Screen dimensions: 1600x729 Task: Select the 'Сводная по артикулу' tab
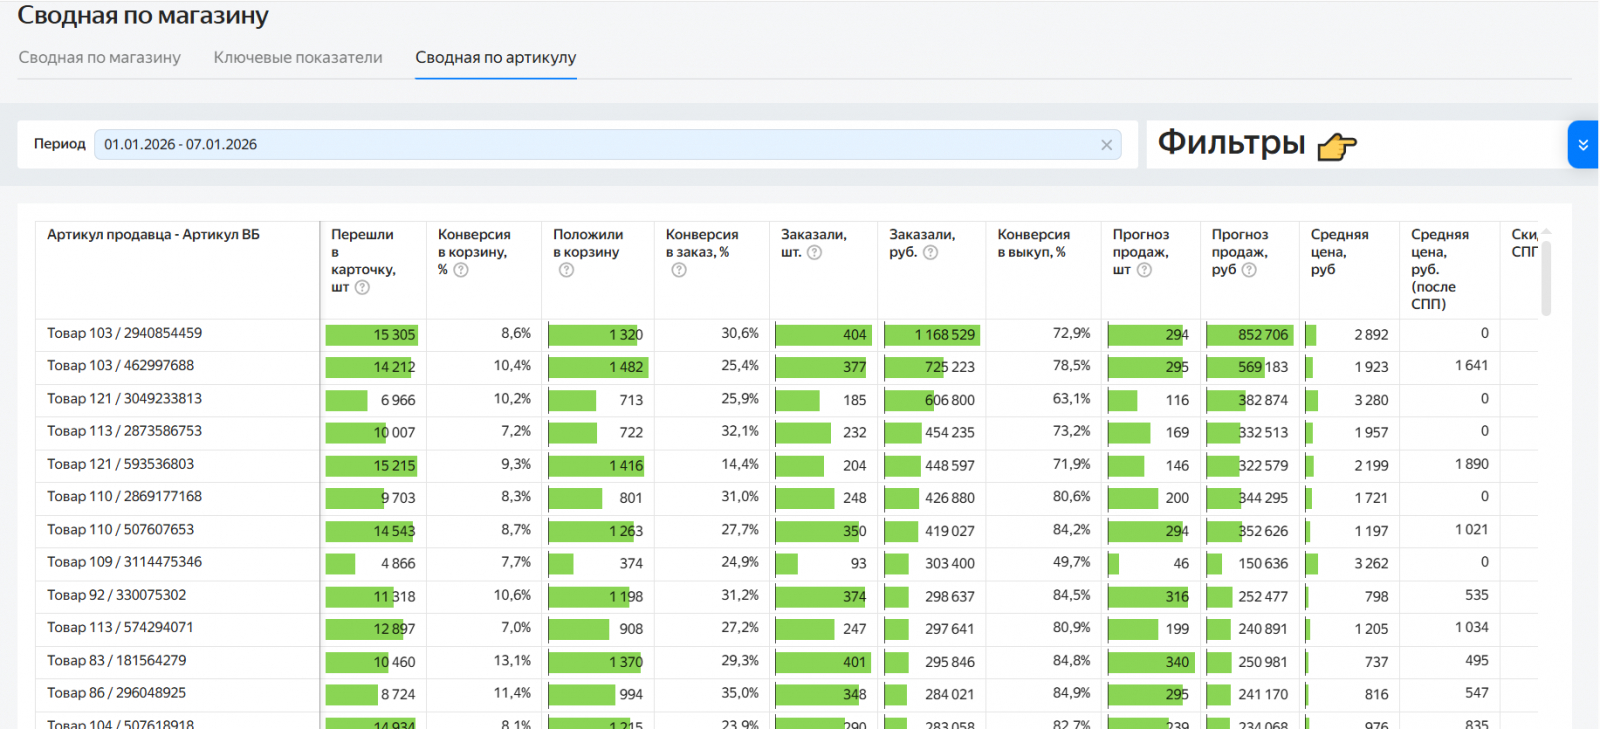pyautogui.click(x=495, y=58)
